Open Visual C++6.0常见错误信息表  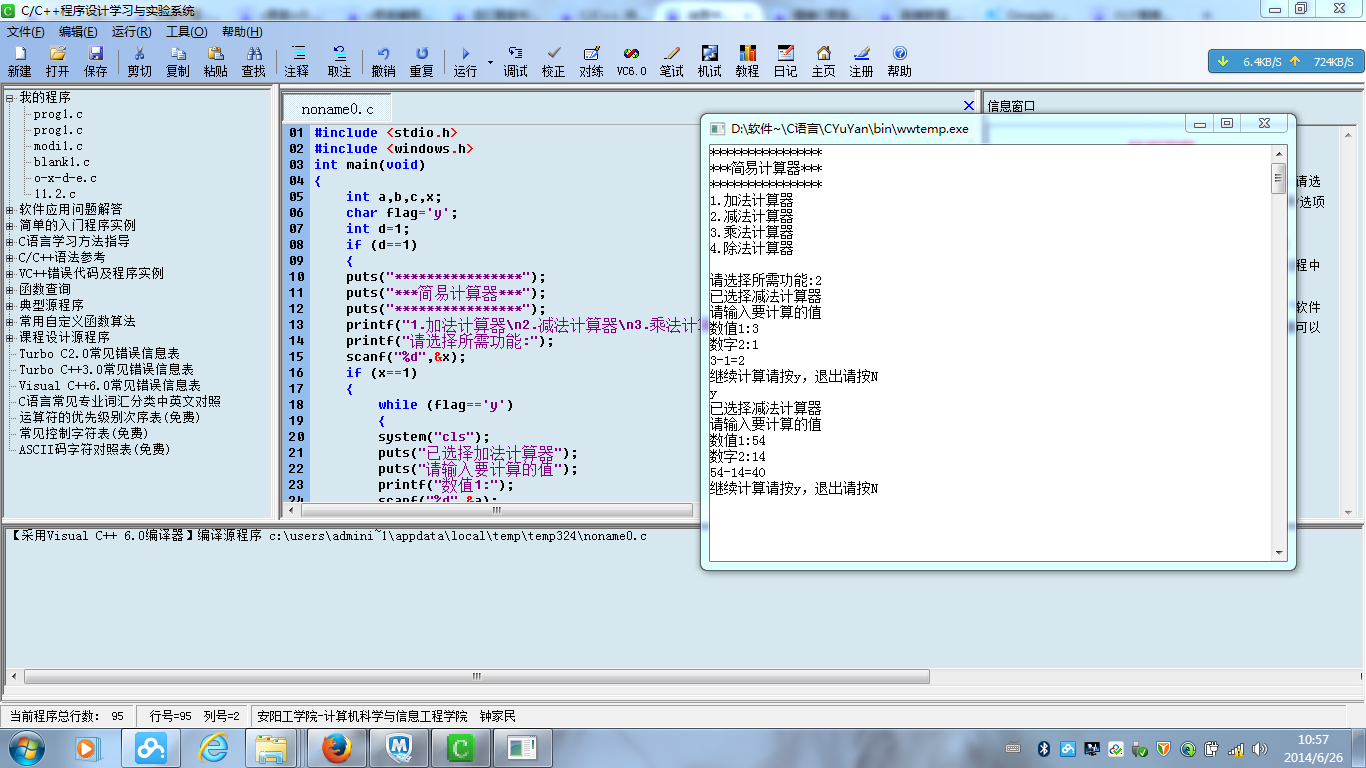coord(110,386)
